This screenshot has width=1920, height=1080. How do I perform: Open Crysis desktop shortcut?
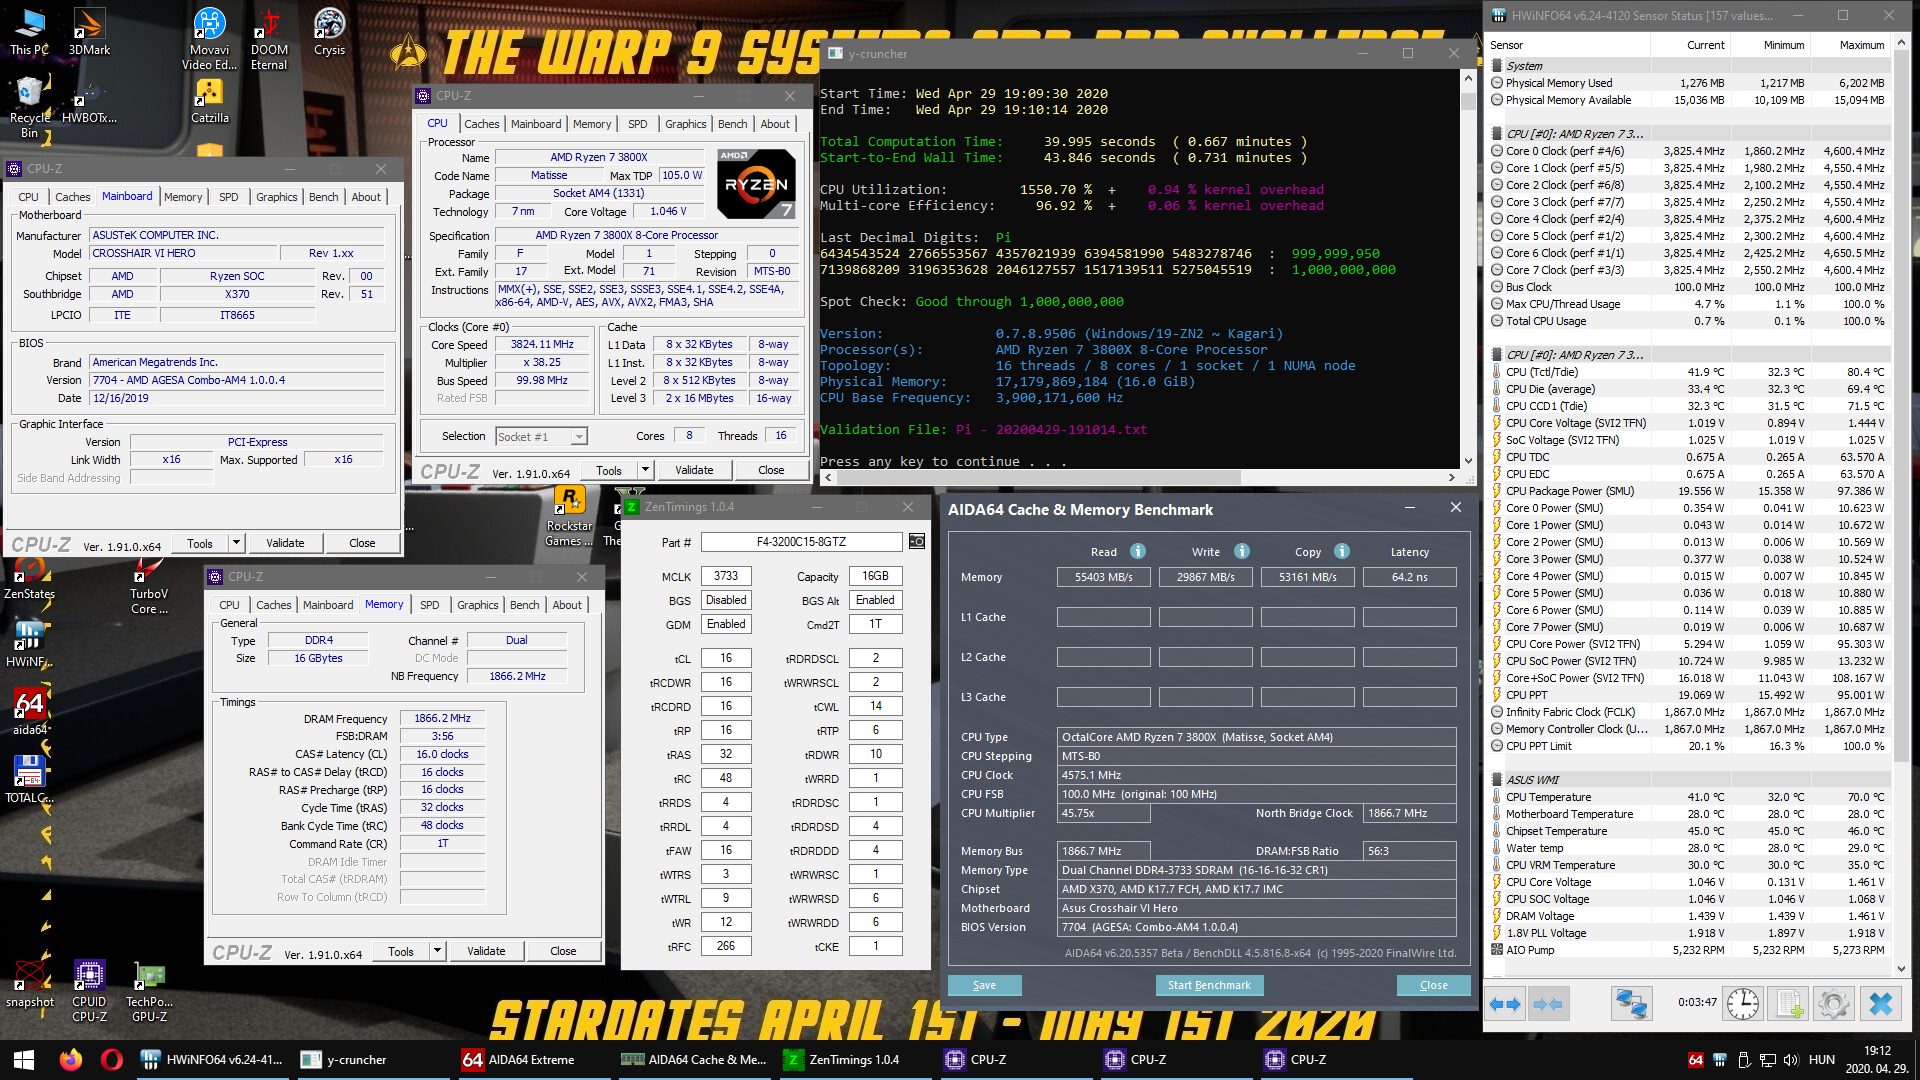click(x=329, y=31)
